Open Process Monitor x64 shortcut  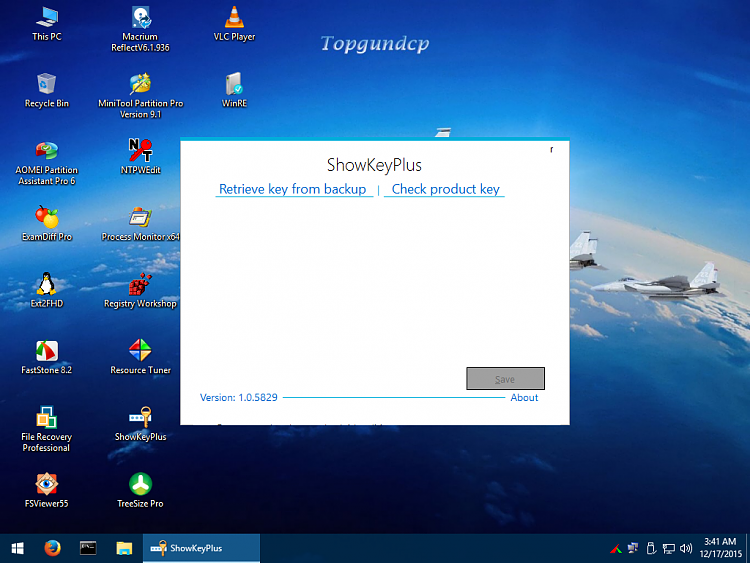140,223
